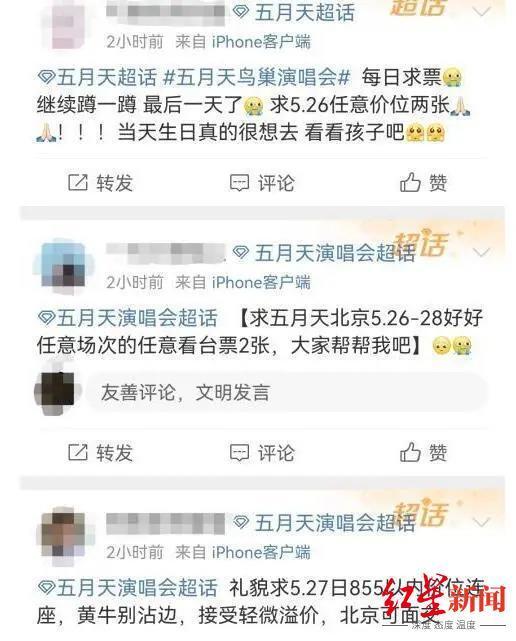This screenshot has width=516, height=641.
Task: Tap the repost icon on the first post
Action: 78,182
